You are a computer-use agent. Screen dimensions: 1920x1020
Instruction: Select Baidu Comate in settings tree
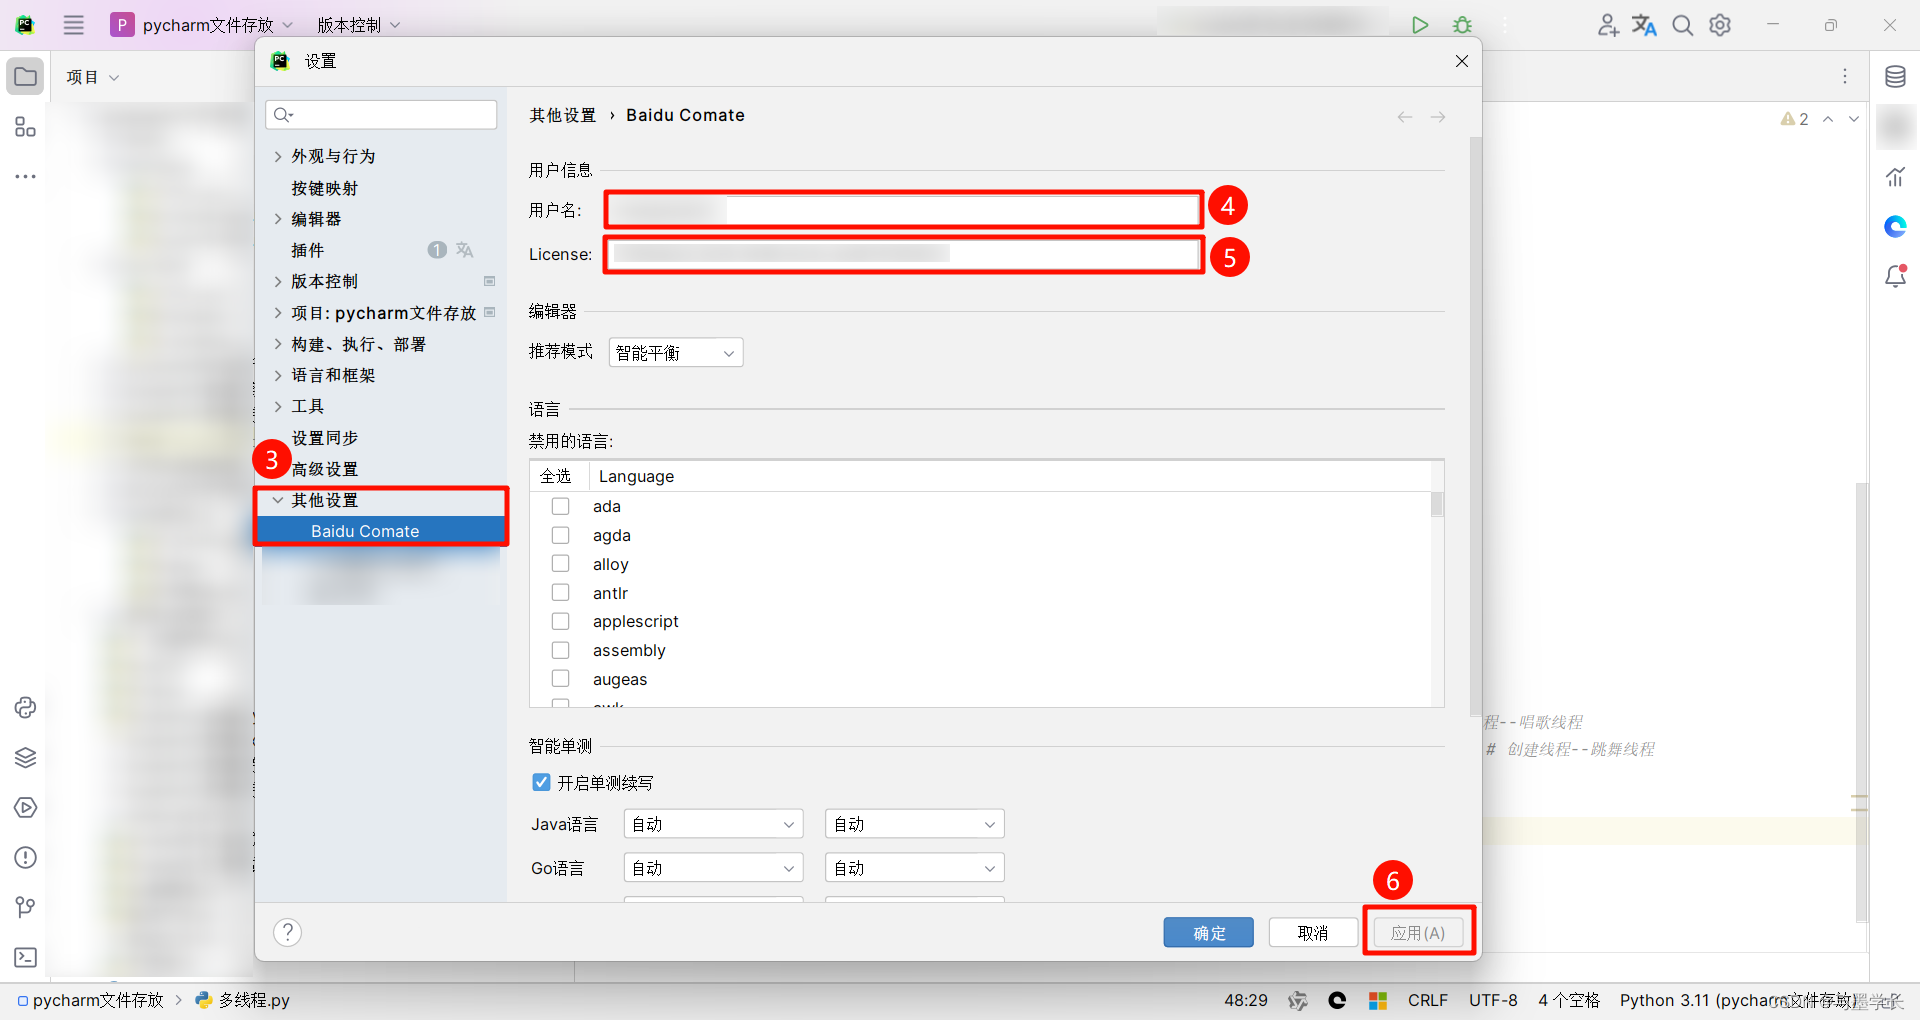[381, 531]
